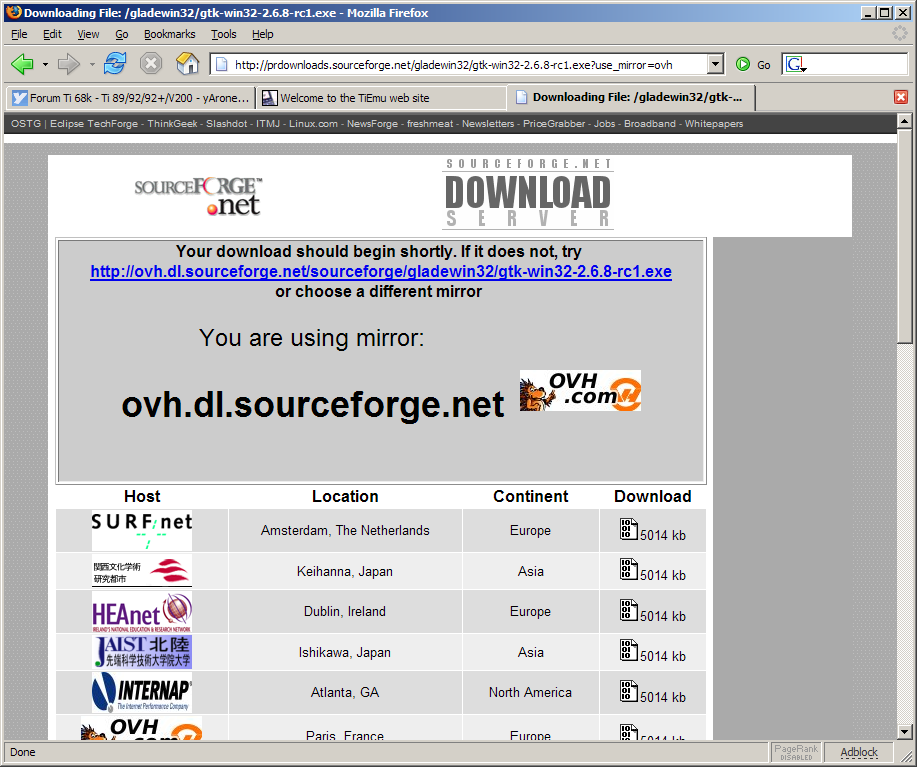Click the download icon for Amsterdam mirror
Screen dimensions: 917x767
(x=629, y=529)
